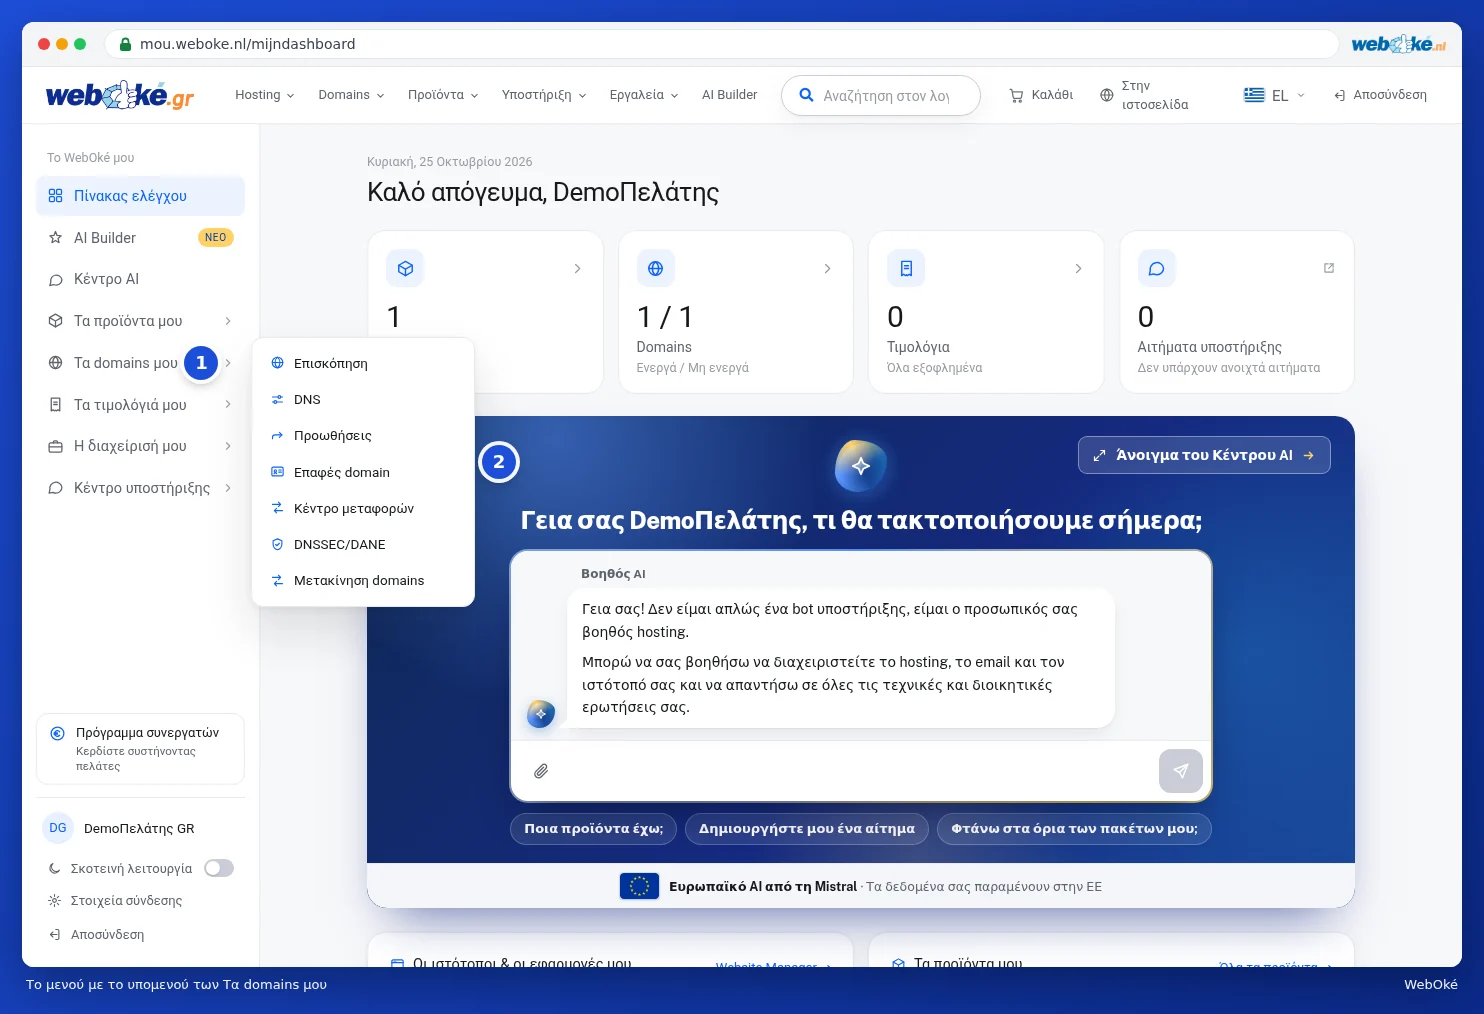Open DNSSEC/DANE submenu entry
Viewport: 1484px width, 1014px height.
tap(363, 544)
